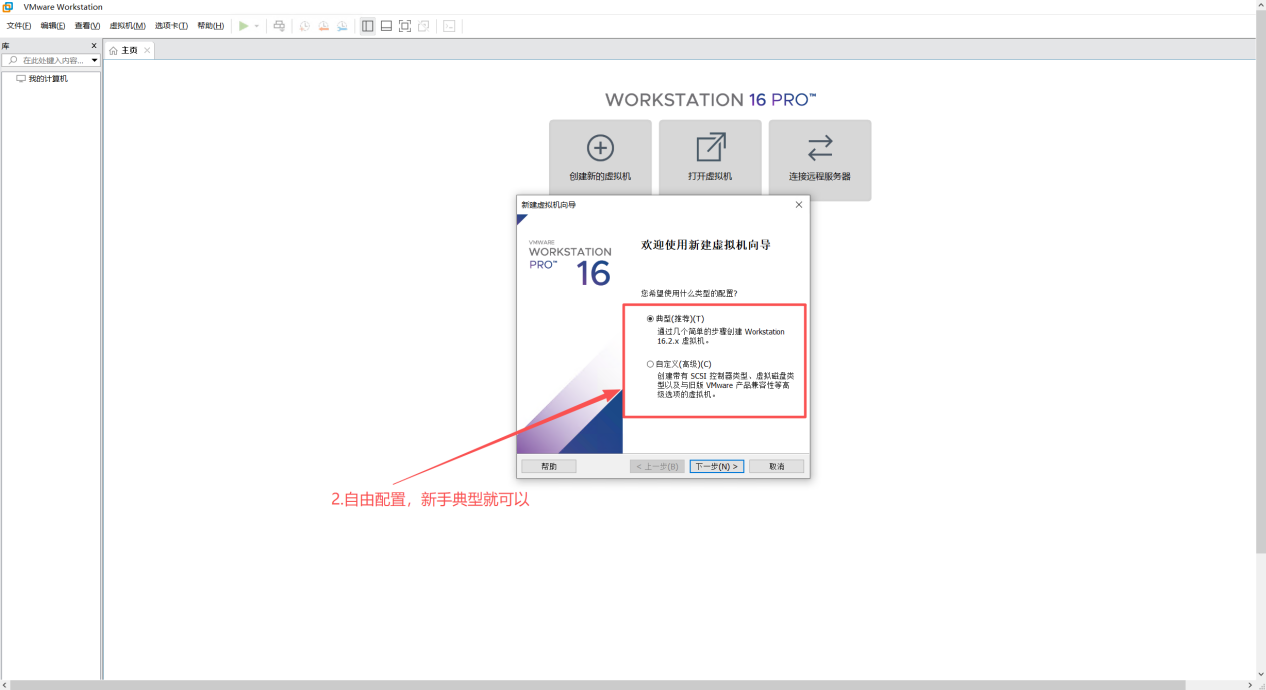
Task: Open the 查看(V) menu
Action: click(x=87, y=26)
